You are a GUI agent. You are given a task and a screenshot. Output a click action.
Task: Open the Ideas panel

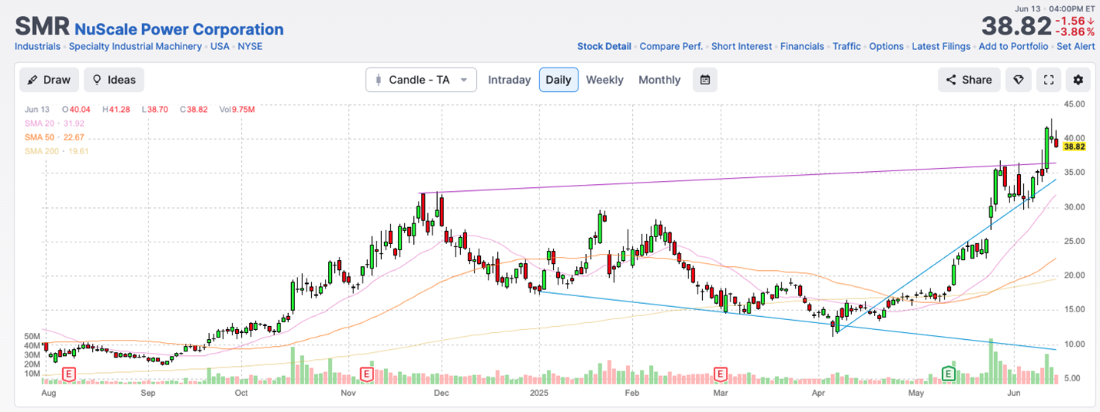point(114,80)
